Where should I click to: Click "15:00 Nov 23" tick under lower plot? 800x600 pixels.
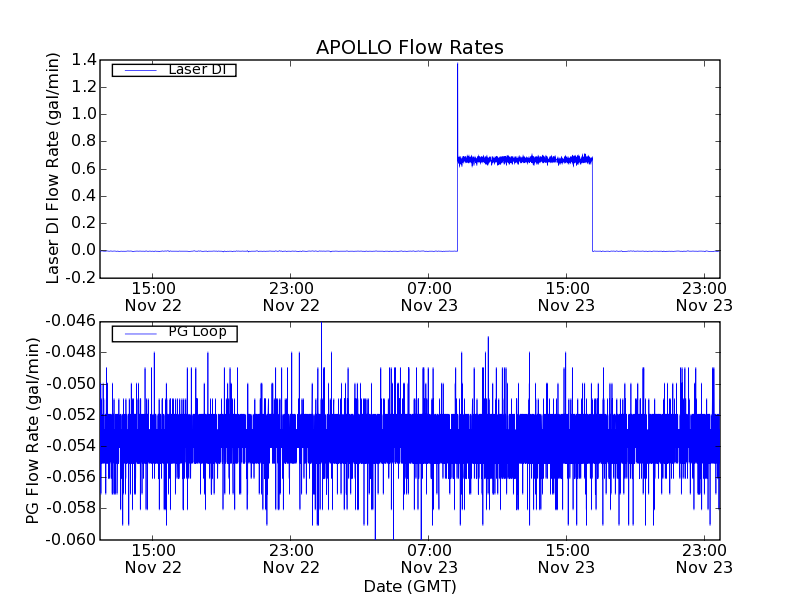click(567, 559)
